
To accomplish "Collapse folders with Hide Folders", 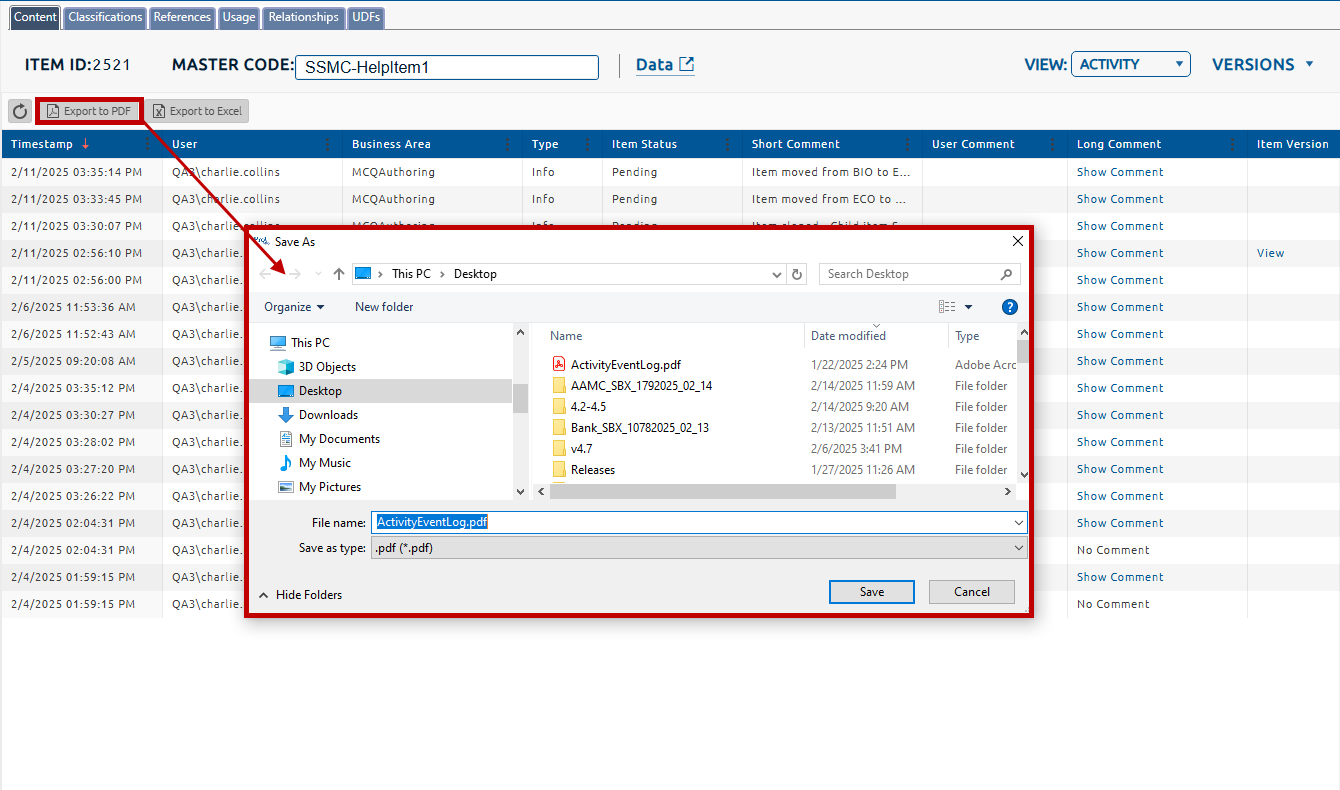I will (300, 595).
